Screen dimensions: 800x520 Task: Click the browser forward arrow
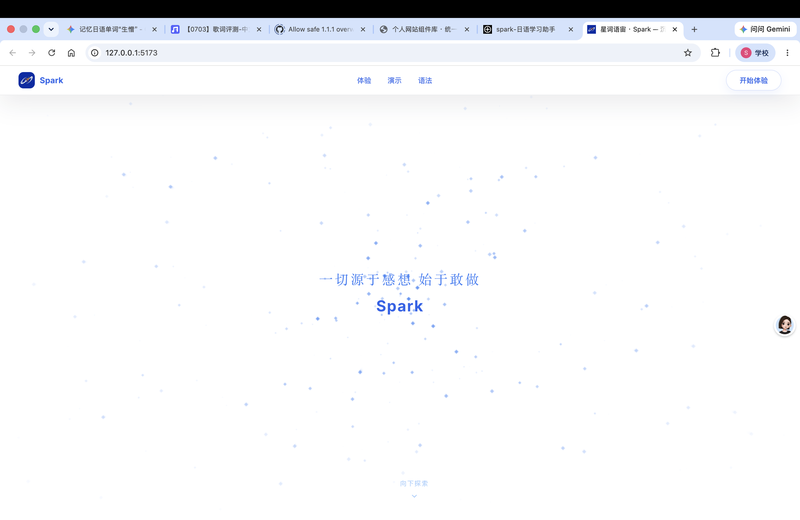click(32, 53)
